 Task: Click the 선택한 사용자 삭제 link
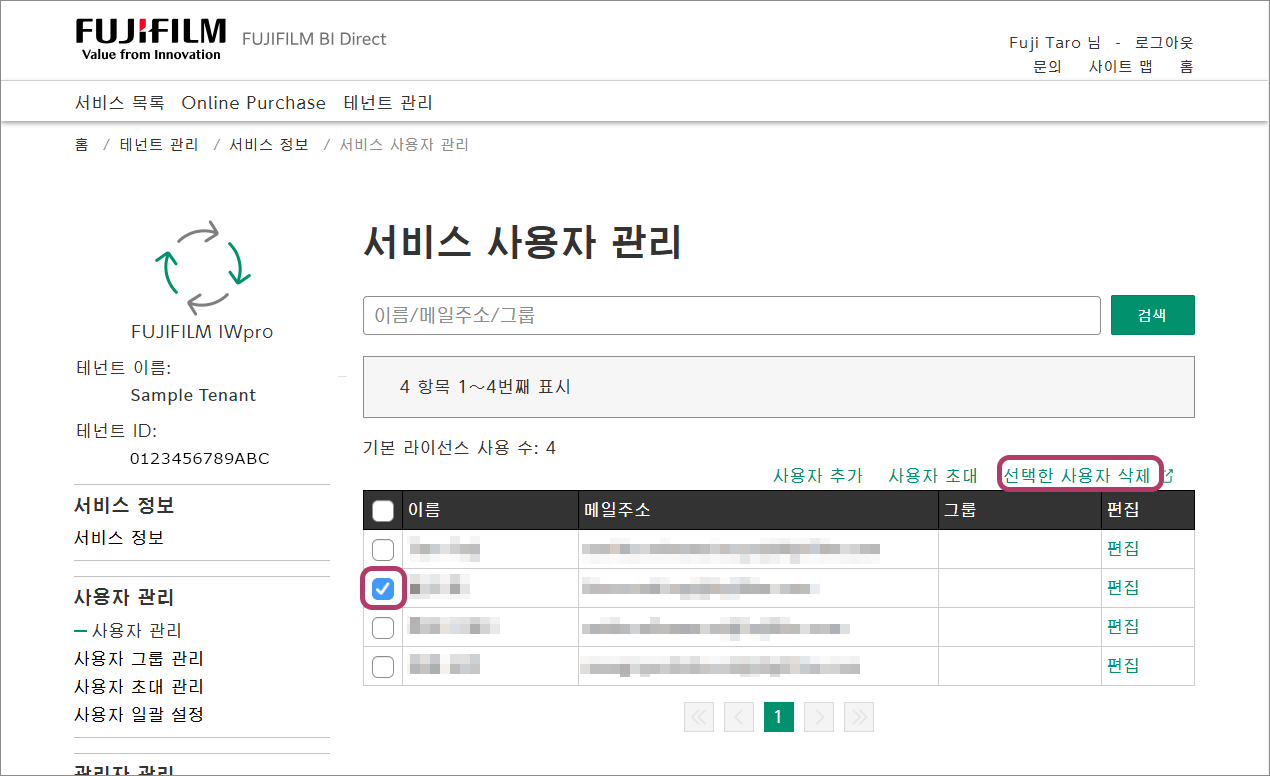click(1077, 476)
